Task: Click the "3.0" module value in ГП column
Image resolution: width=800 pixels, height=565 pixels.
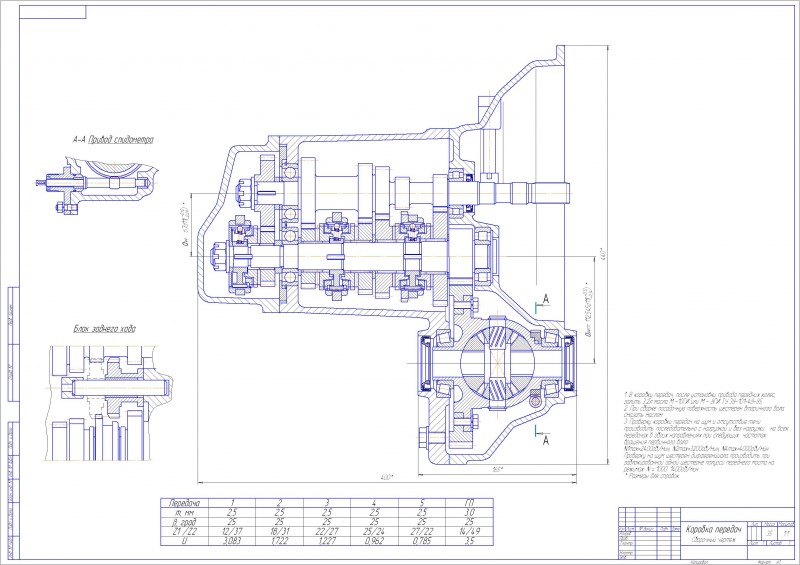Action: tap(470, 512)
